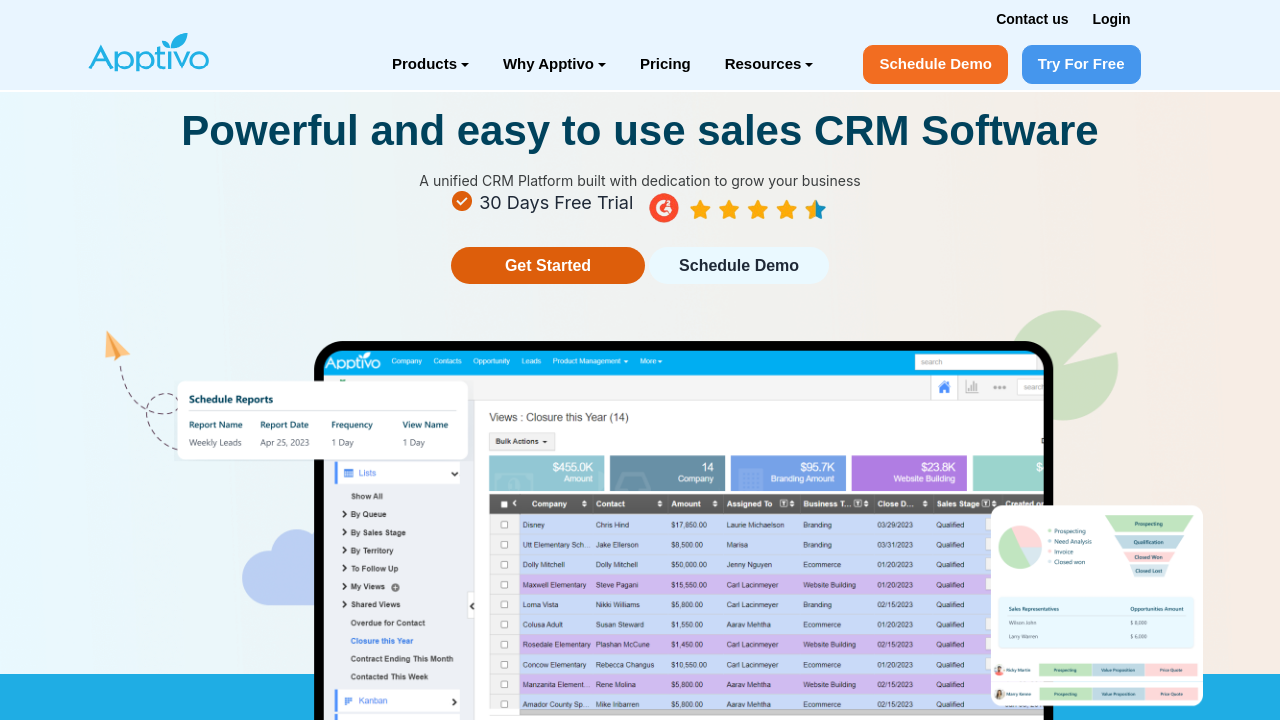1280x720 pixels.
Task: Collapse the sidebar with the left arrow handle
Action: (472, 605)
